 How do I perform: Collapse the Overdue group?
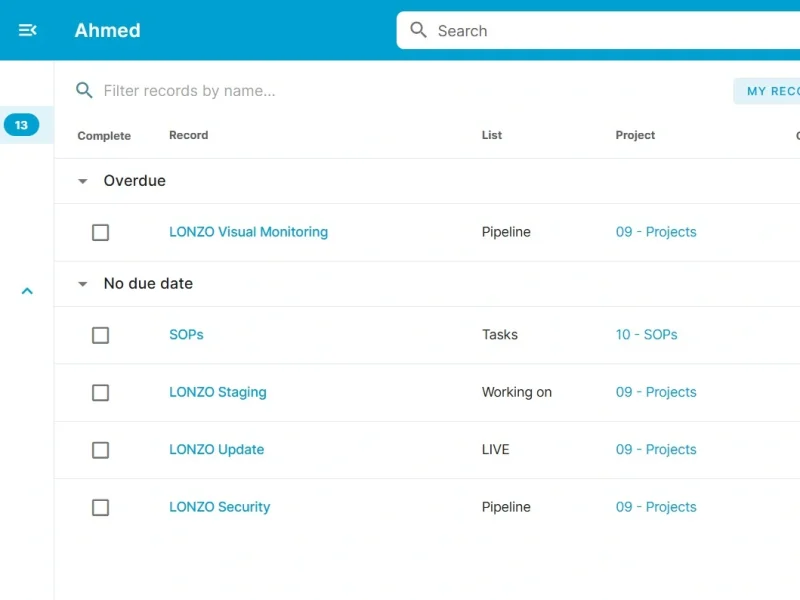[83, 181]
